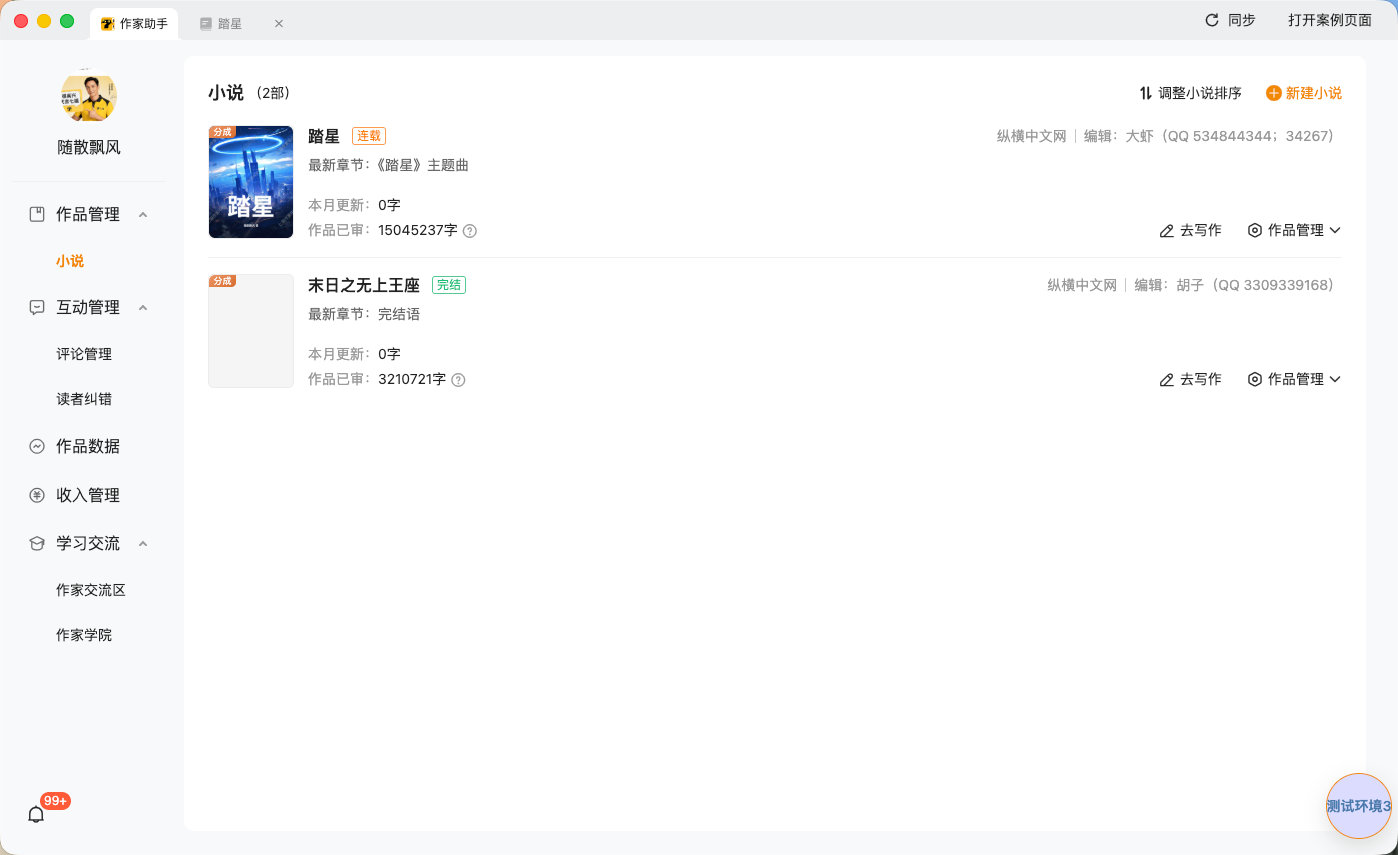Click the 同步 button text

coord(1242,20)
